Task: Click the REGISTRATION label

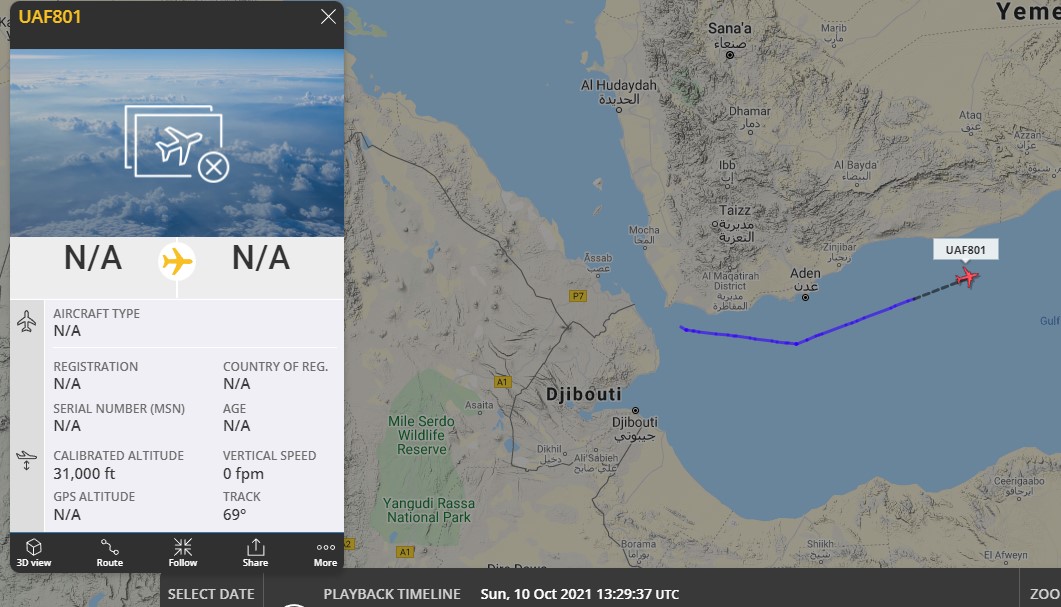Action: pos(95,366)
